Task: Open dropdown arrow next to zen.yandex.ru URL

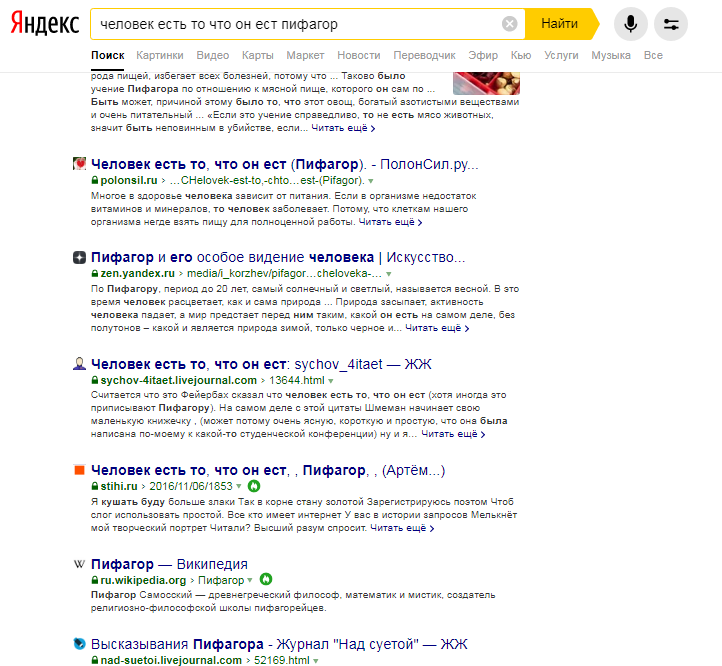Action: 390,273
